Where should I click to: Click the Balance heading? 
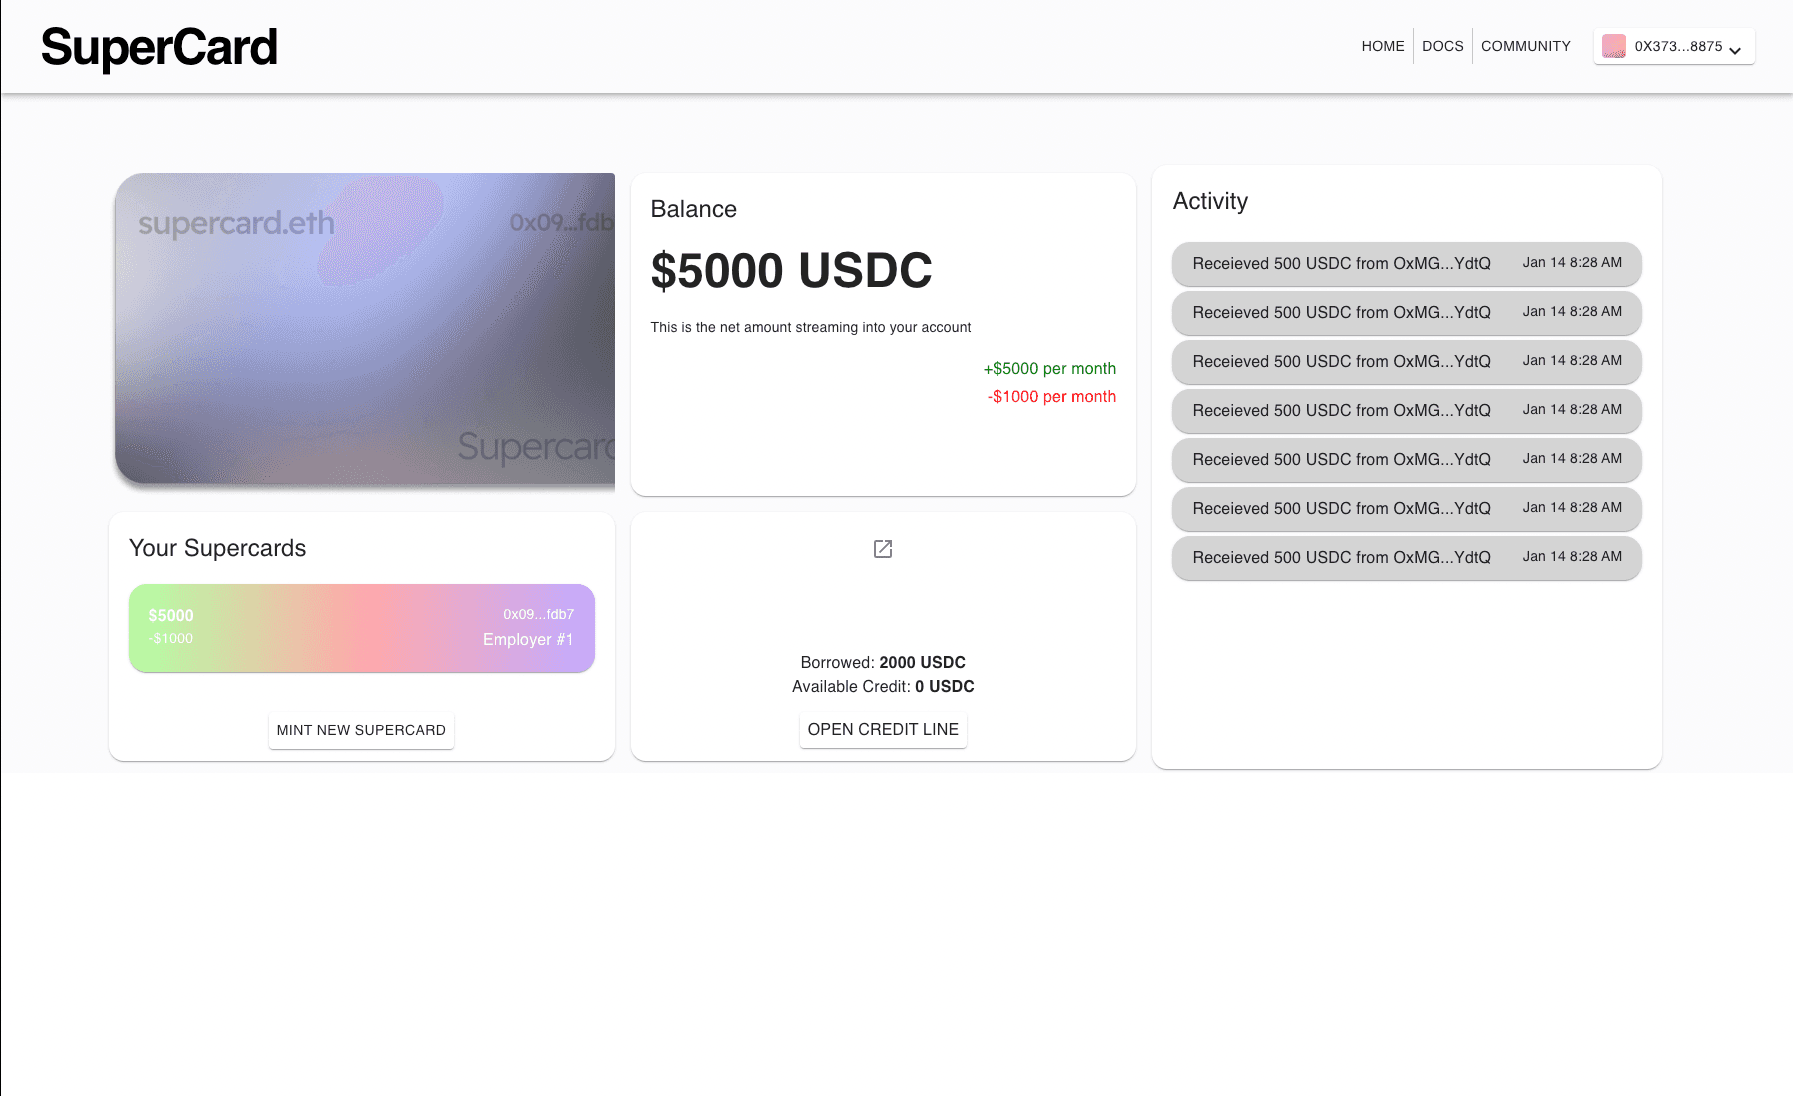click(693, 209)
